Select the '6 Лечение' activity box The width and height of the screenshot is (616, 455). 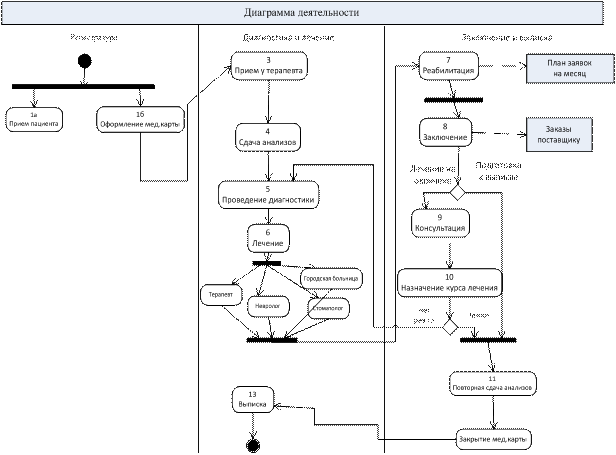268,238
